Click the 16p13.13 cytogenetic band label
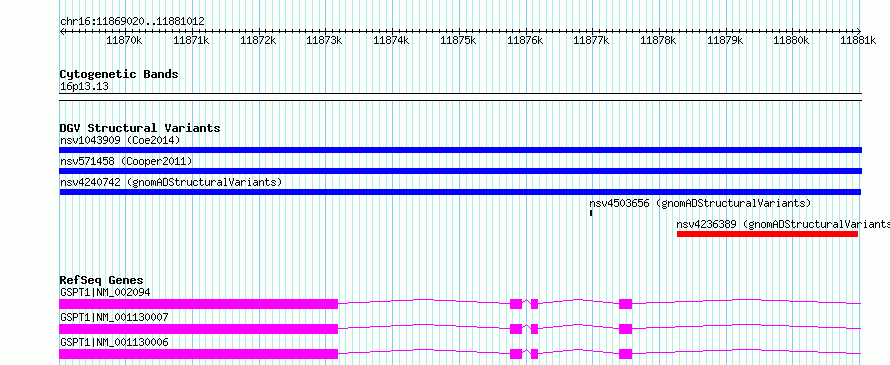Screen dimensions: 890x365 84,87
